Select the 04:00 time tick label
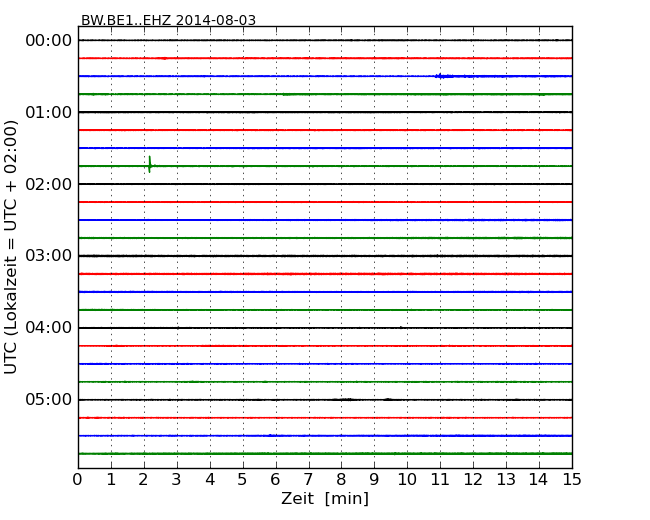 pos(49,328)
